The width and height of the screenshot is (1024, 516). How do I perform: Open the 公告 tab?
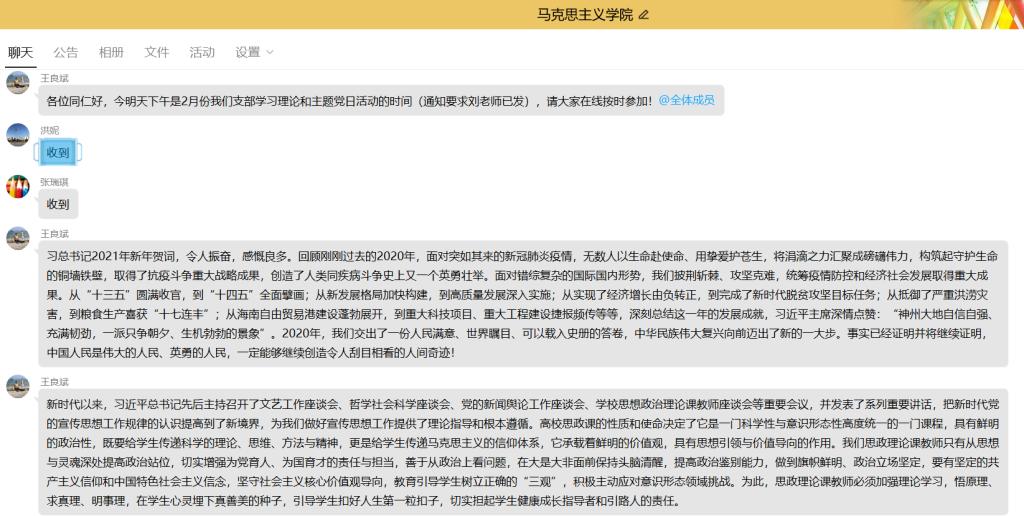tap(66, 52)
